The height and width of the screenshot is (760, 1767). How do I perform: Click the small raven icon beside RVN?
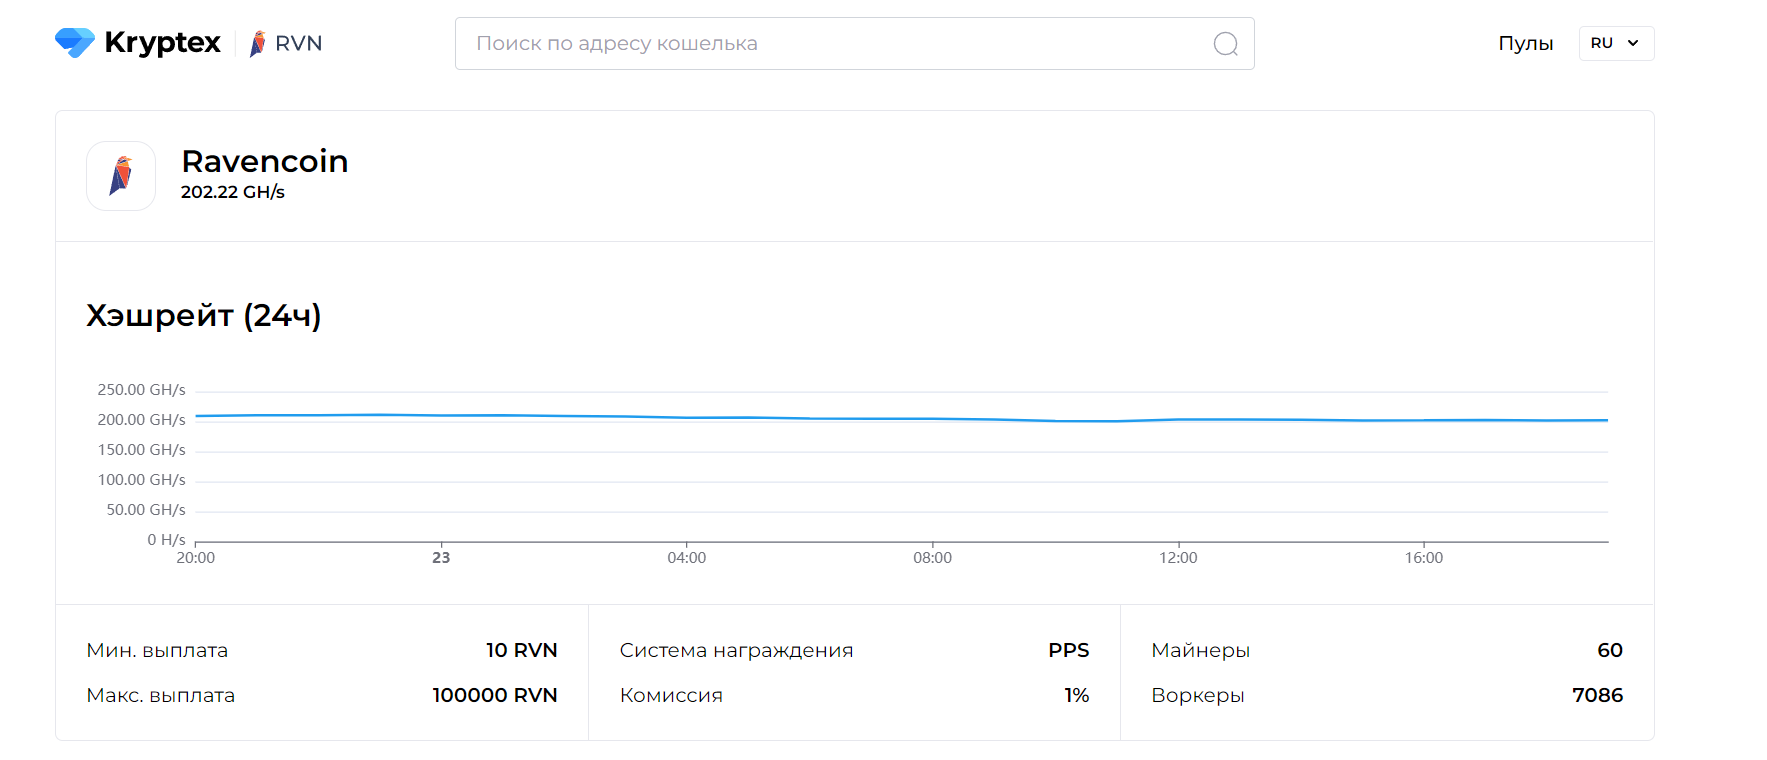click(258, 44)
